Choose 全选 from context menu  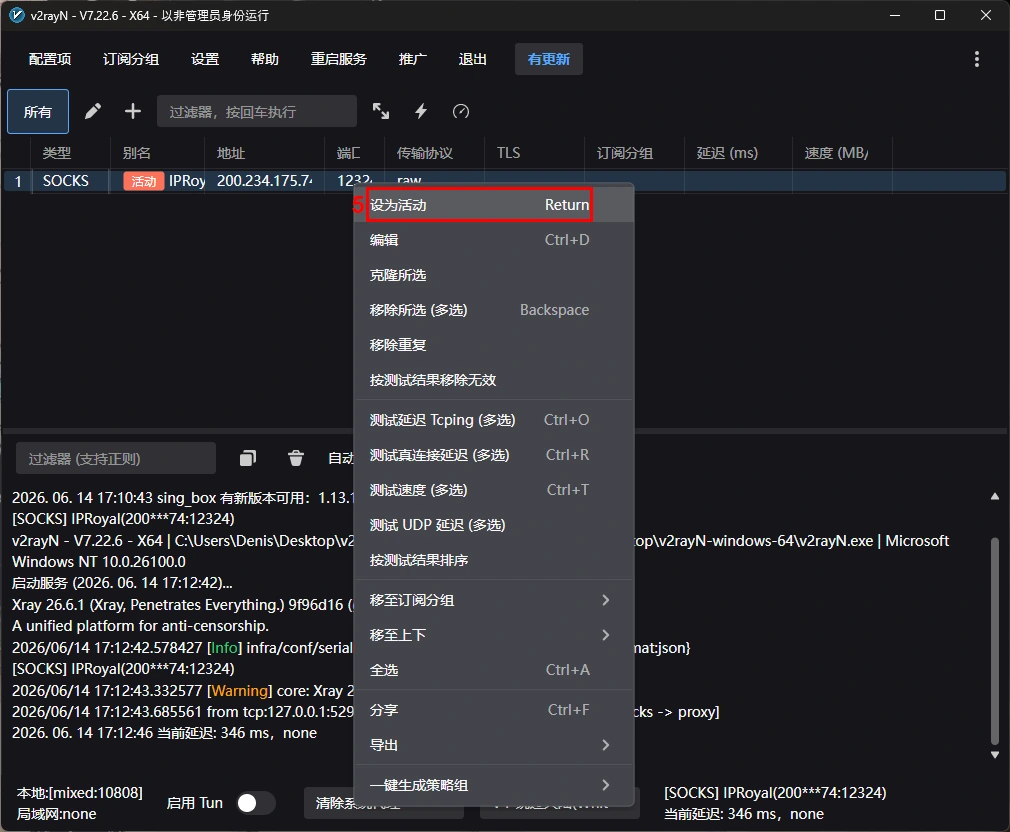point(493,670)
